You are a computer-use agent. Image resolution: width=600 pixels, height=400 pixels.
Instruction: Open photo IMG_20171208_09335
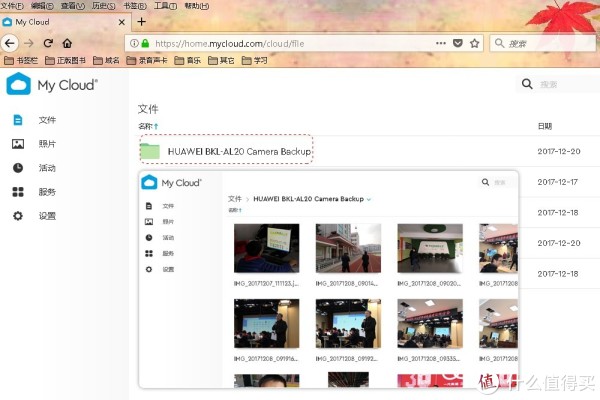tap(430, 323)
